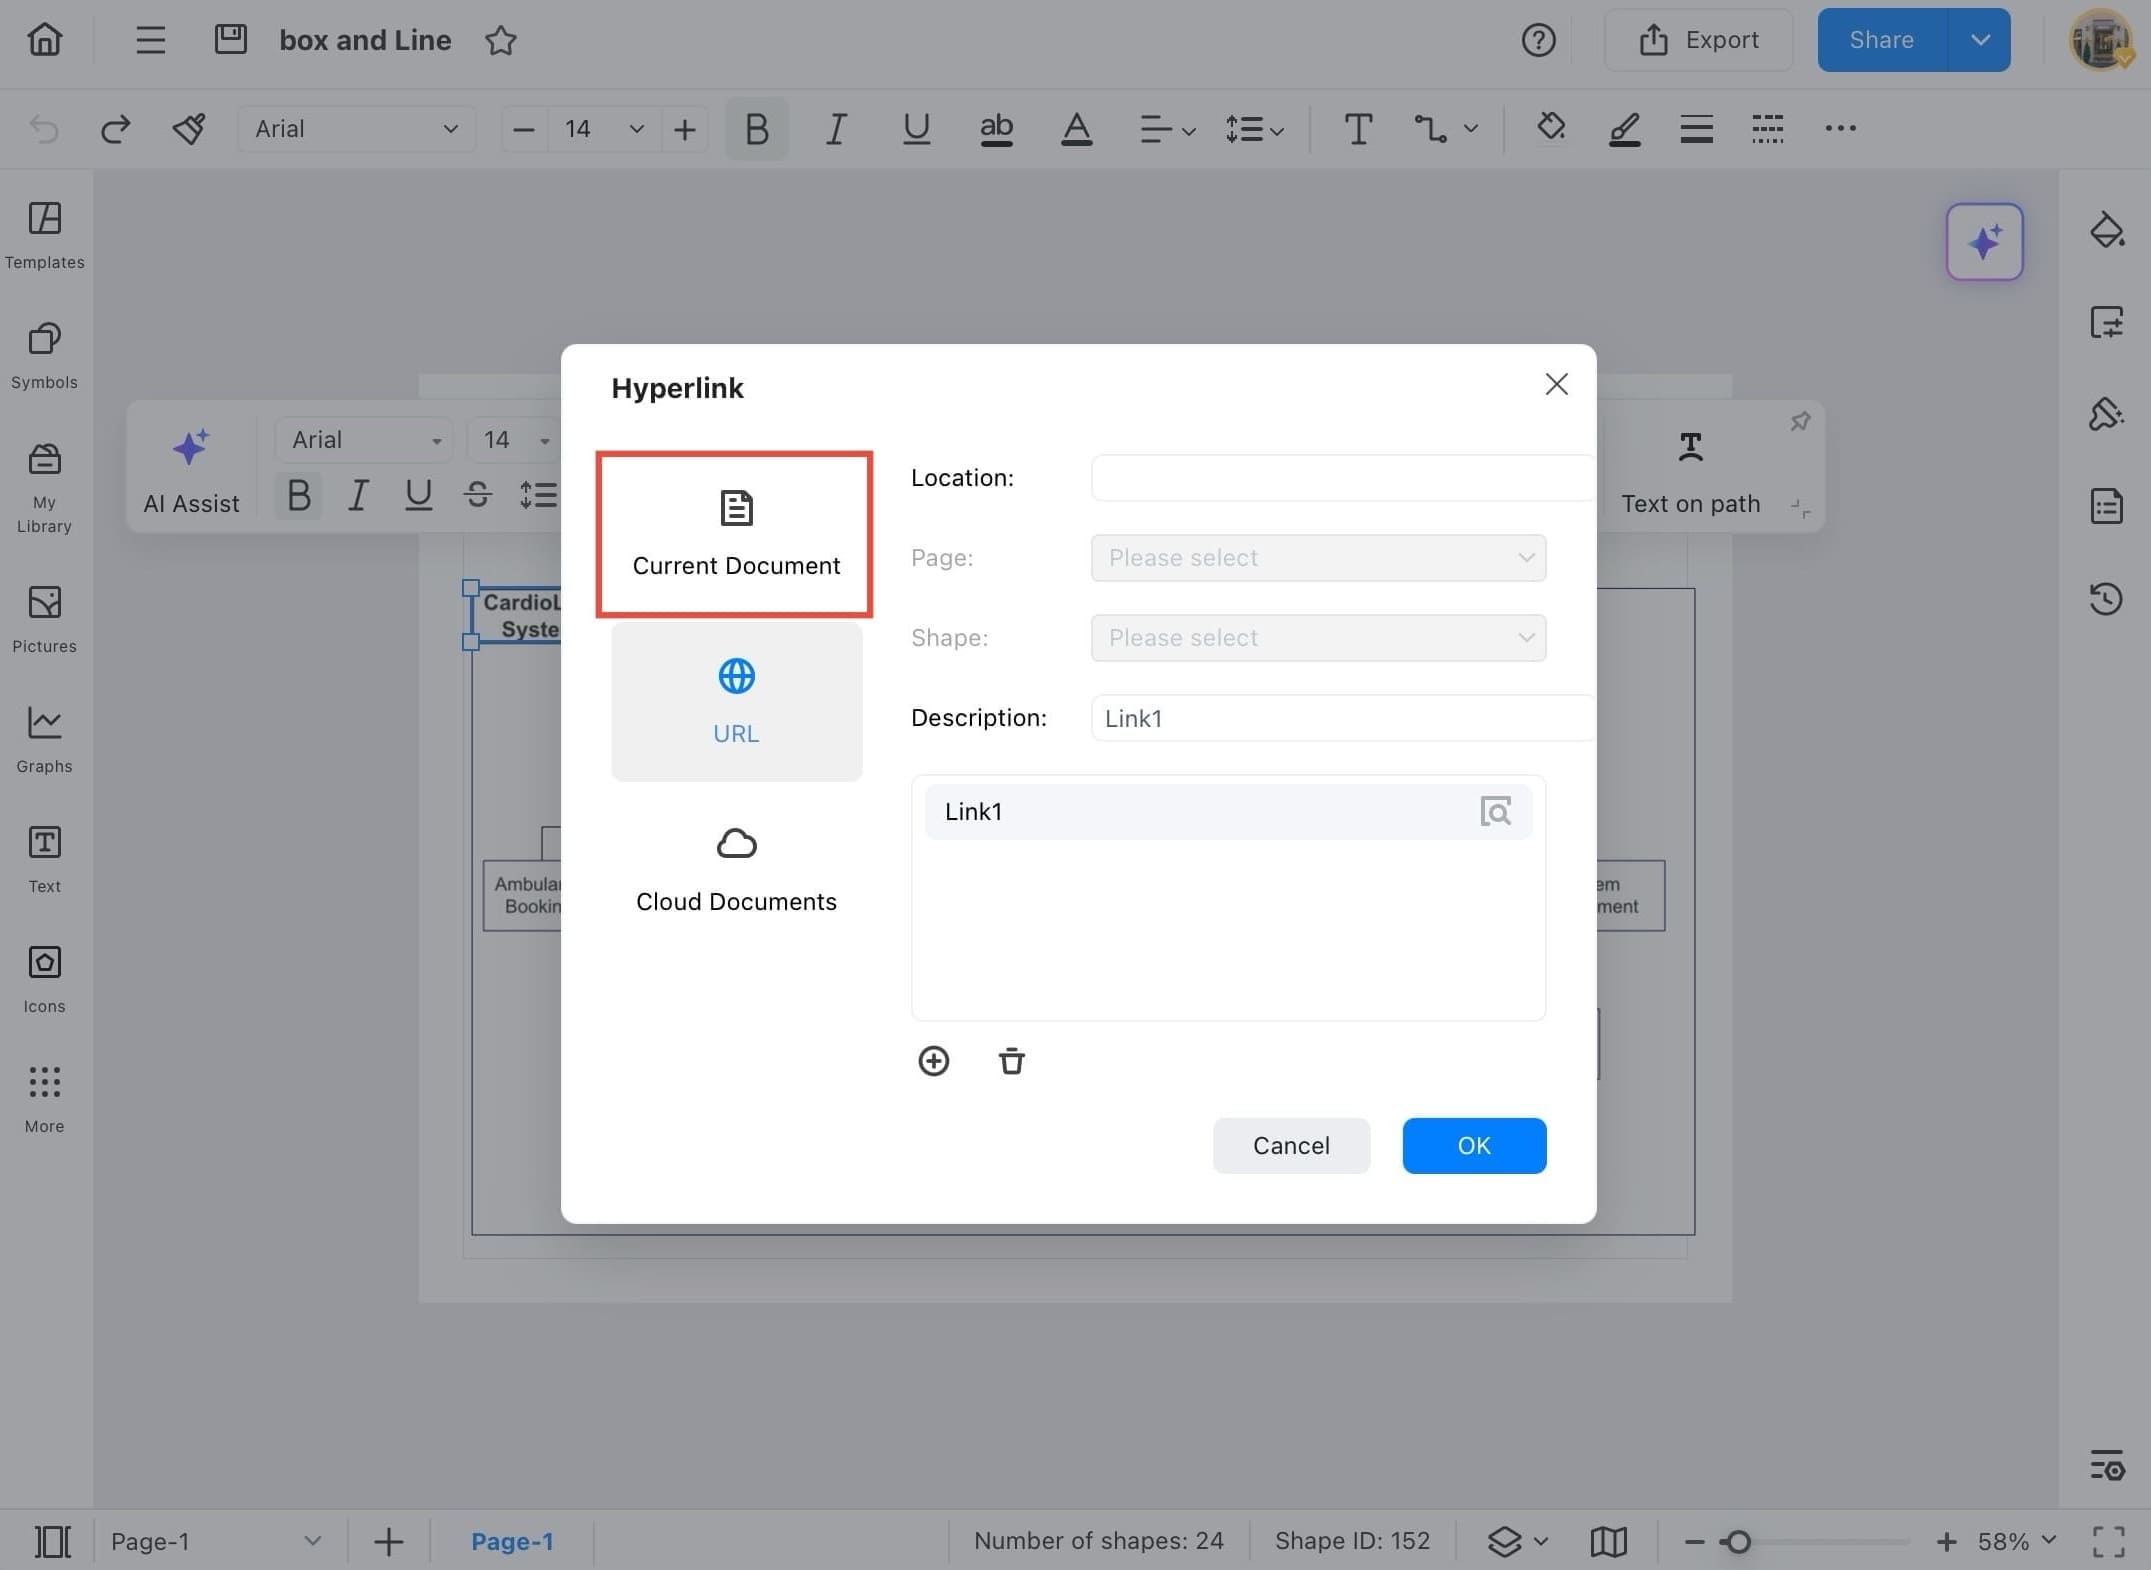The width and height of the screenshot is (2151, 1570).
Task: Delete Link1 using the trash icon
Action: click(x=1011, y=1061)
